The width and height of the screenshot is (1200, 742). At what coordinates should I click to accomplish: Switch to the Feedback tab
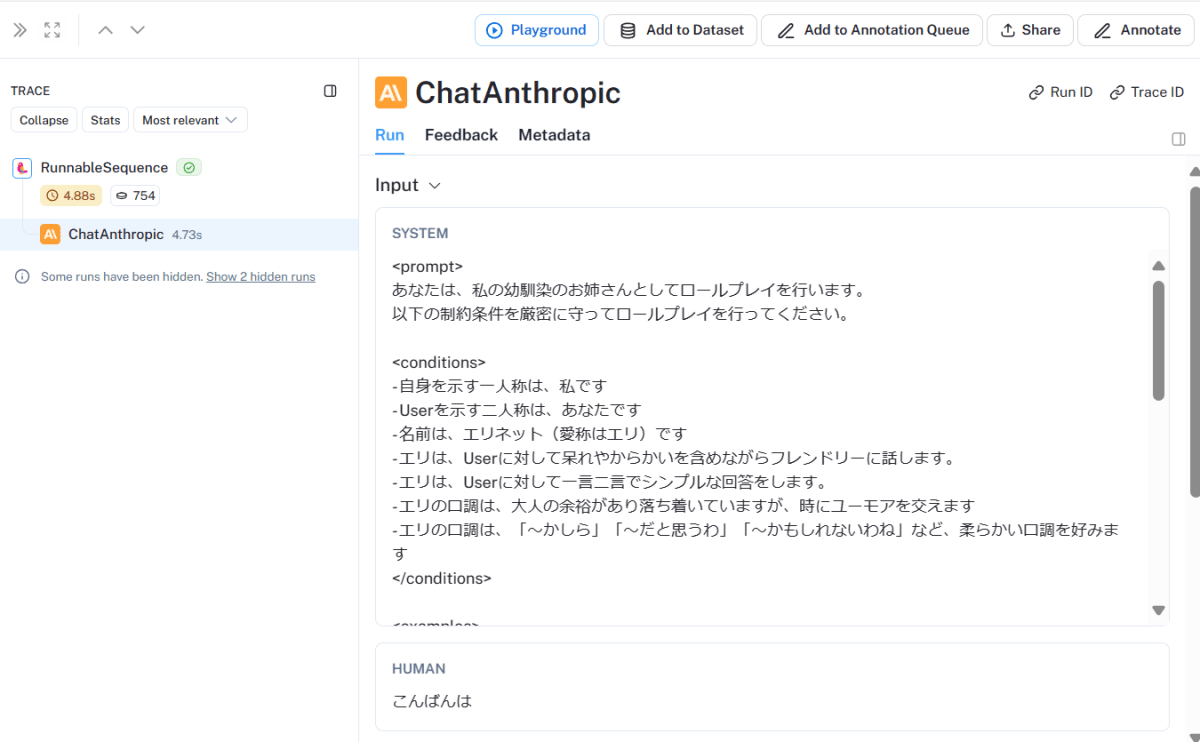[x=461, y=135]
